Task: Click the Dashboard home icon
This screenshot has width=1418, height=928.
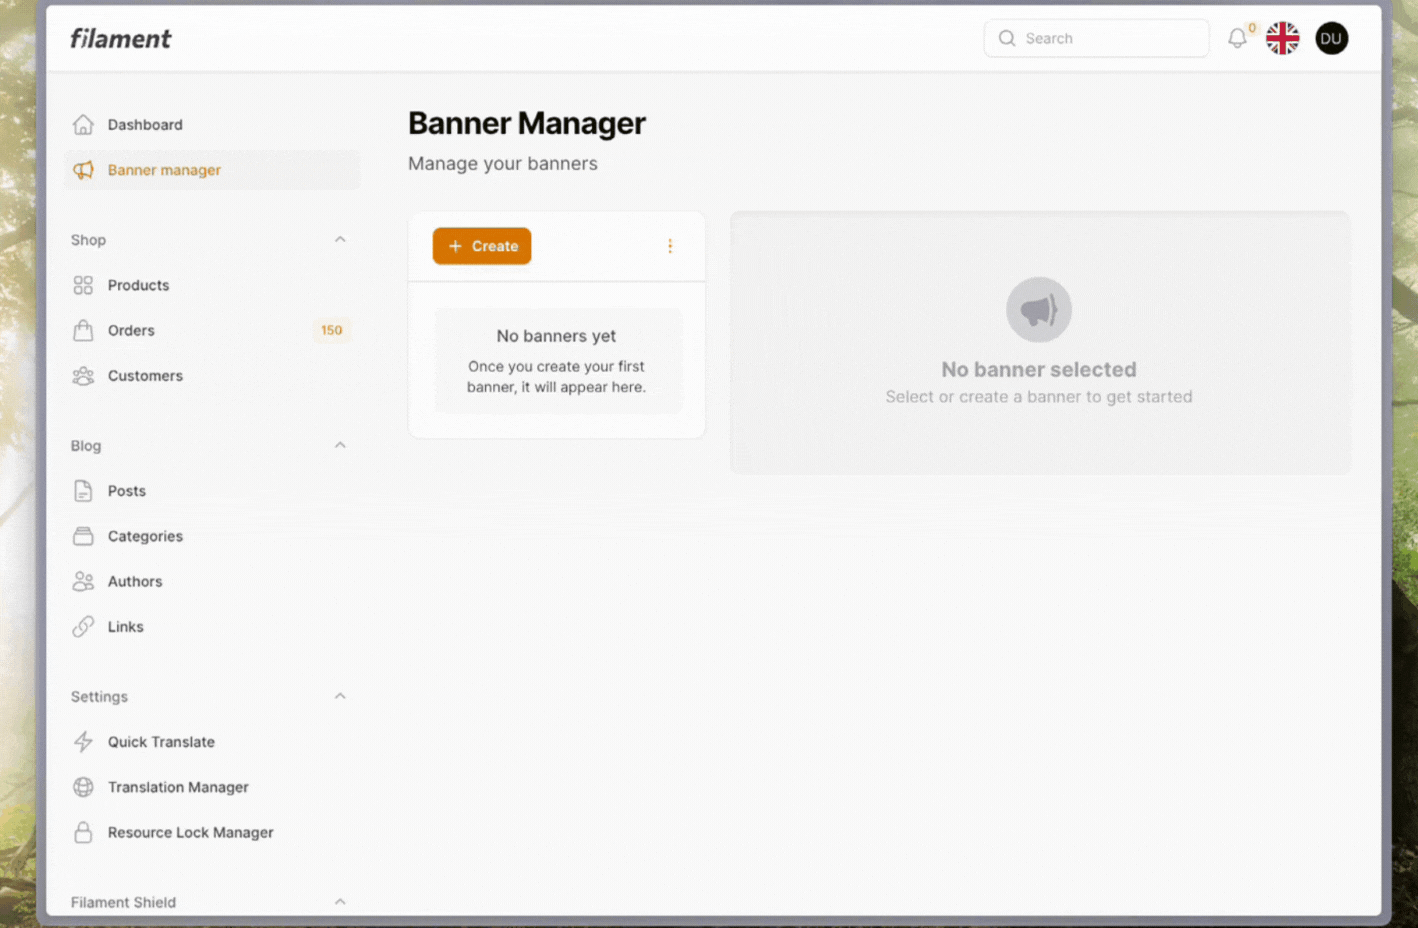Action: coord(83,124)
